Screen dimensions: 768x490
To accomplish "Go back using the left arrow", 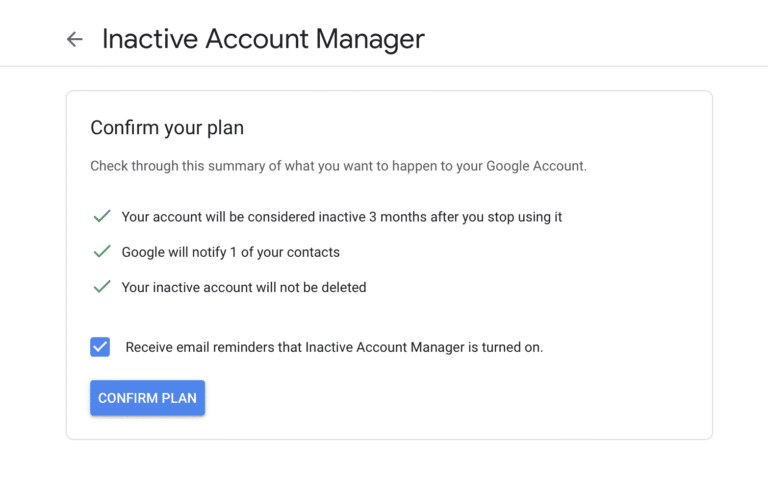I will coord(74,39).
